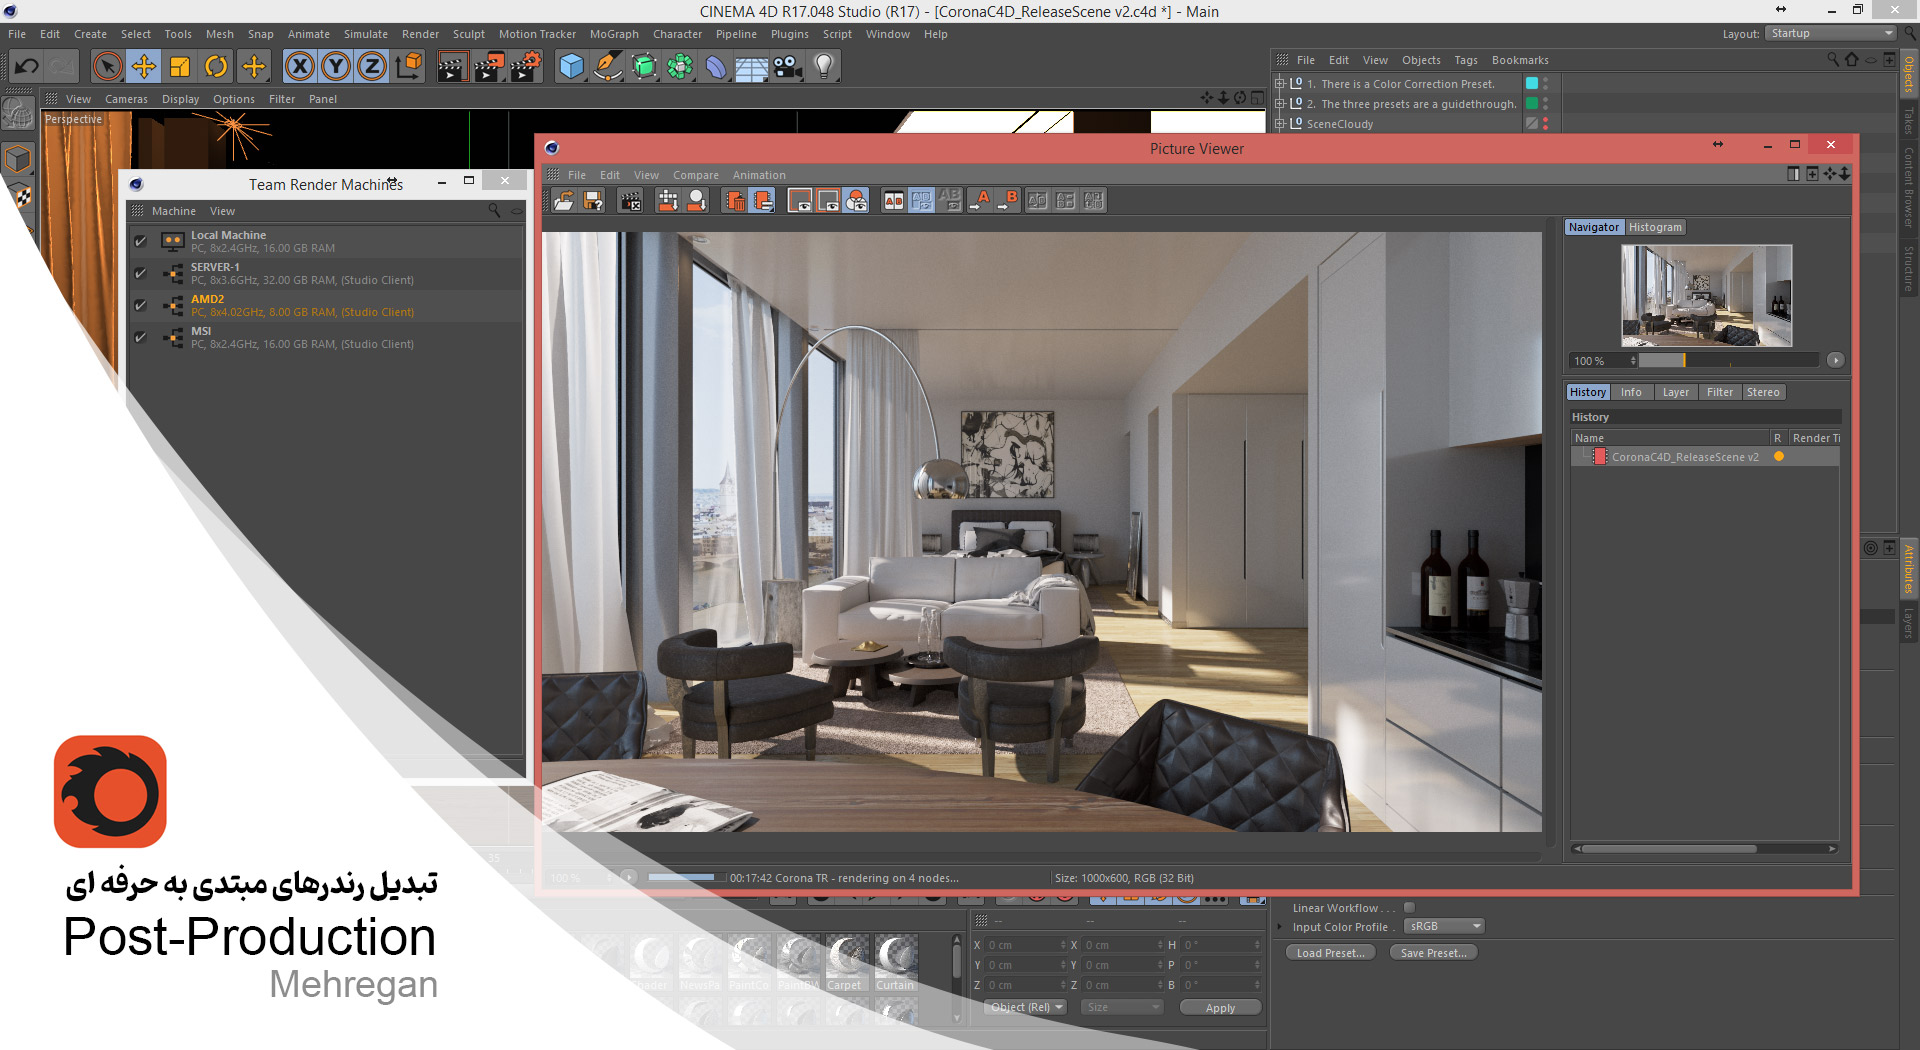1920x1050 pixels.
Task: Click Save Image icon in Picture Viewer
Action: [x=593, y=201]
